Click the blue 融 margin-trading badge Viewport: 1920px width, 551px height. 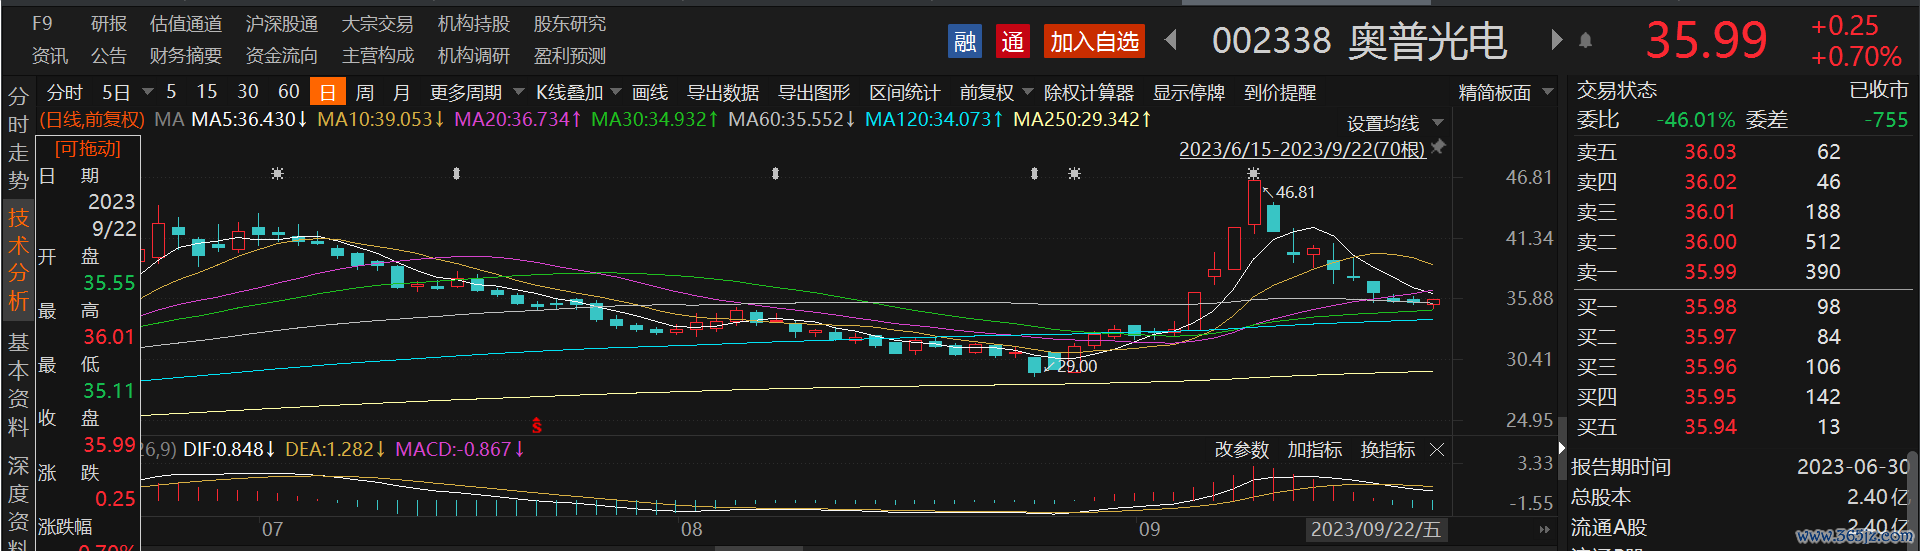pos(965,41)
